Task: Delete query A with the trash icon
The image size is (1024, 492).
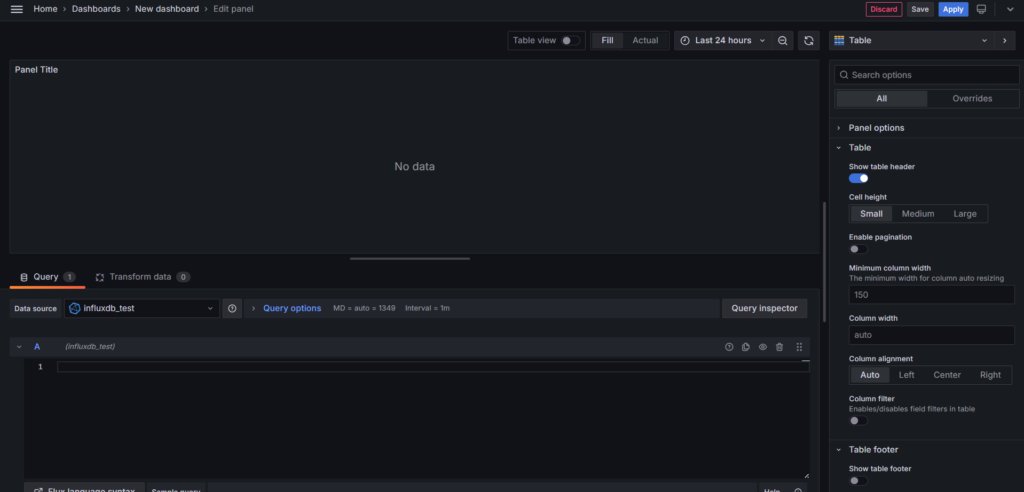Action: 779,347
